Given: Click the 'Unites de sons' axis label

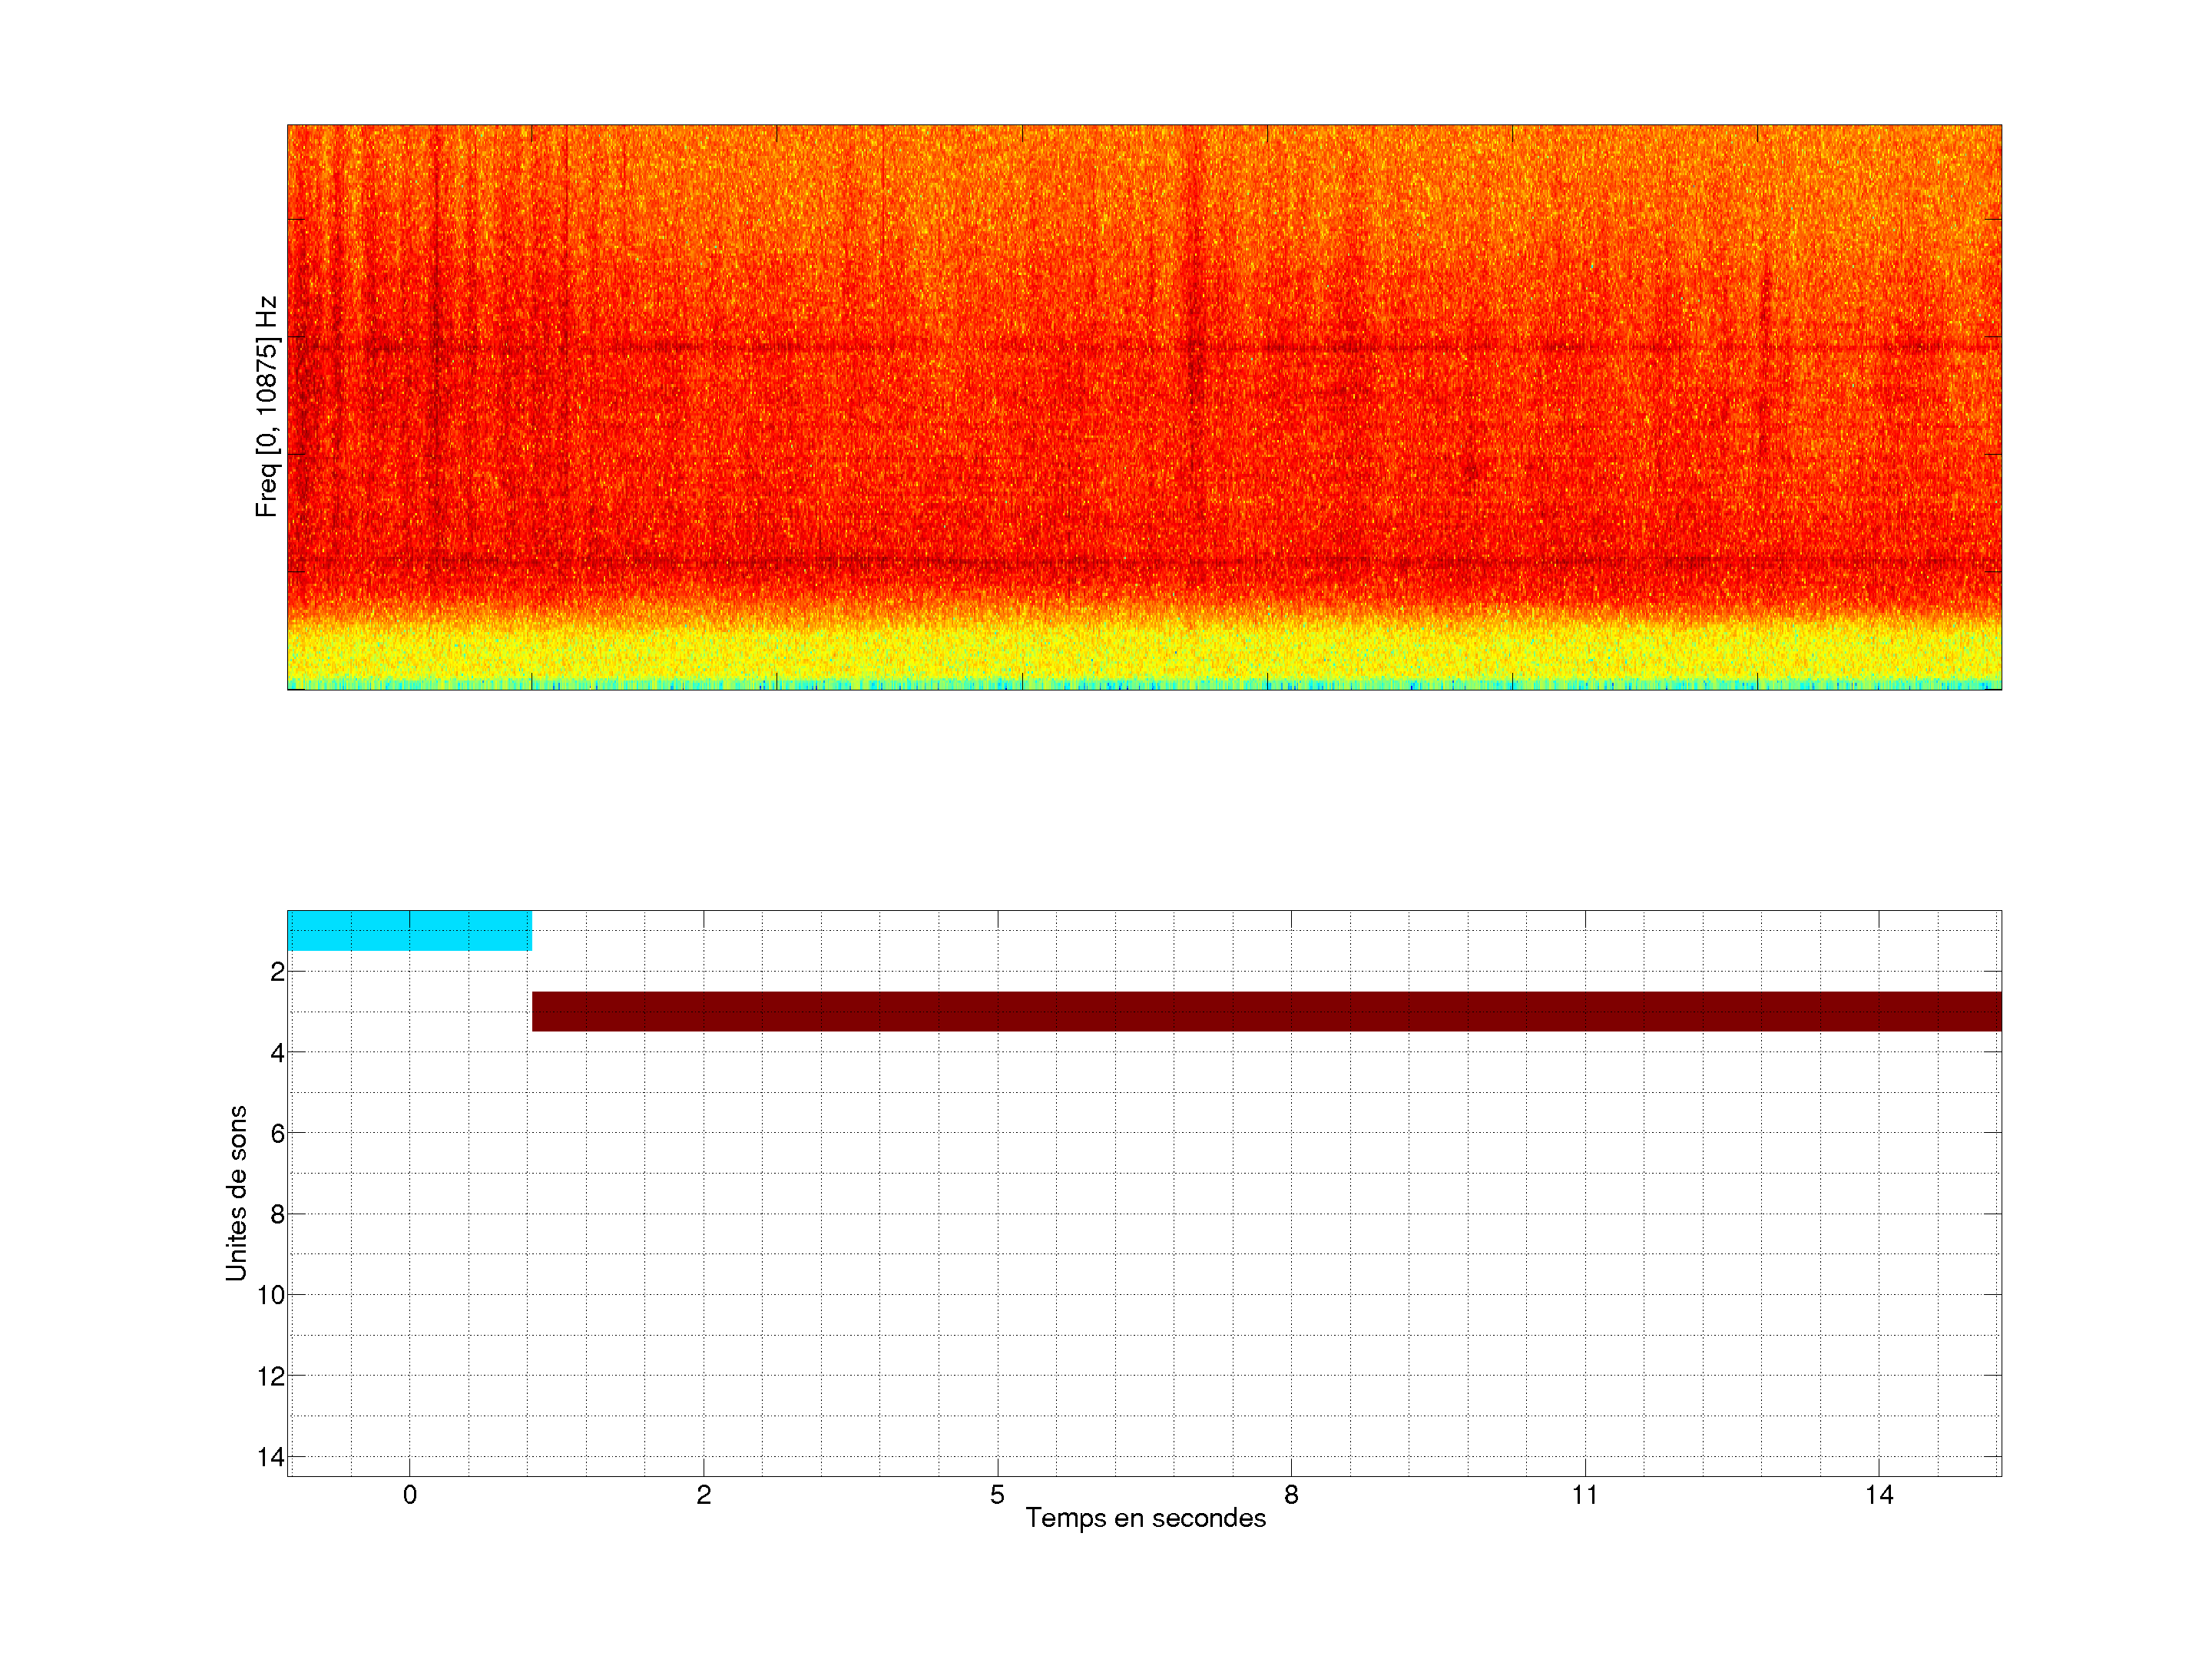Looking at the screenshot, I should pyautogui.click(x=236, y=1193).
